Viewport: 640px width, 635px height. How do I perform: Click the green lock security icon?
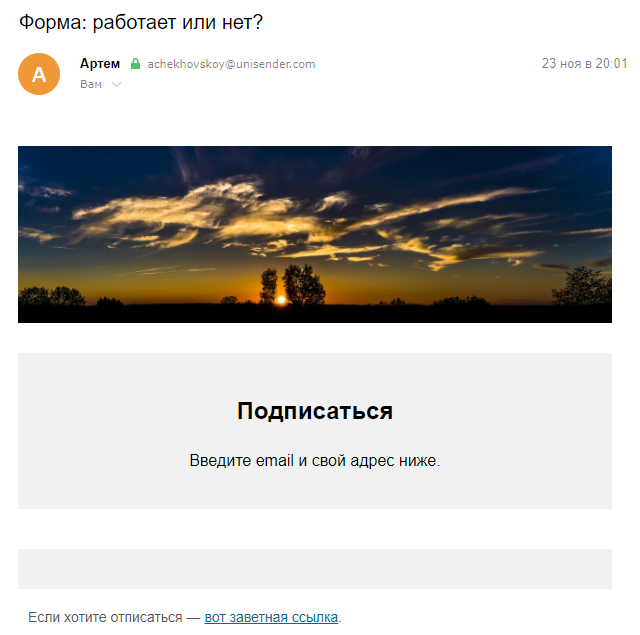point(135,64)
